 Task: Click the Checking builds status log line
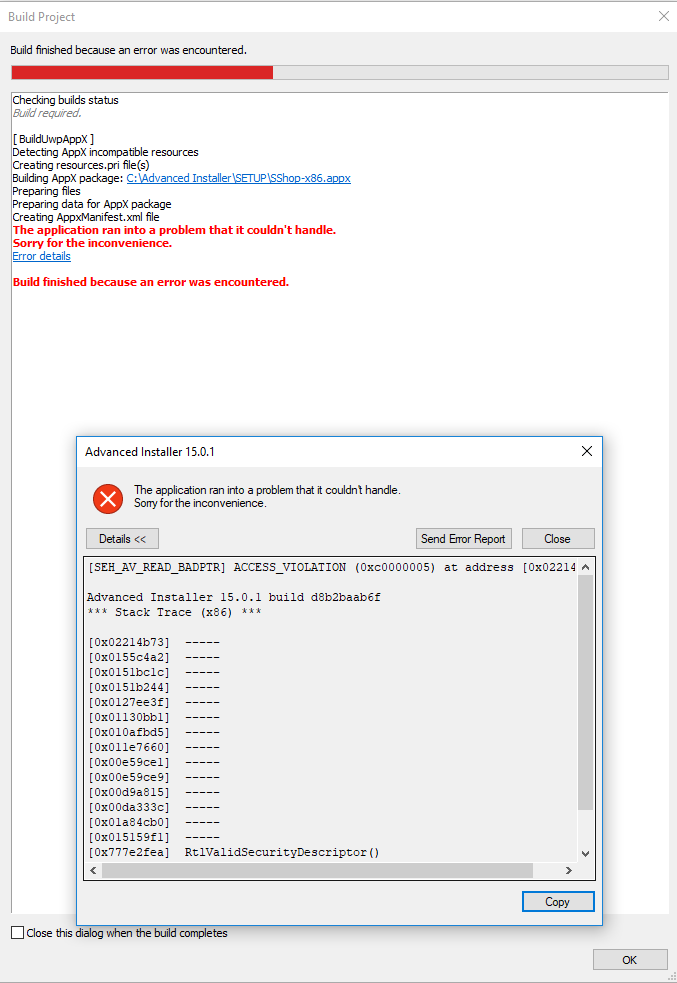[x=65, y=100]
